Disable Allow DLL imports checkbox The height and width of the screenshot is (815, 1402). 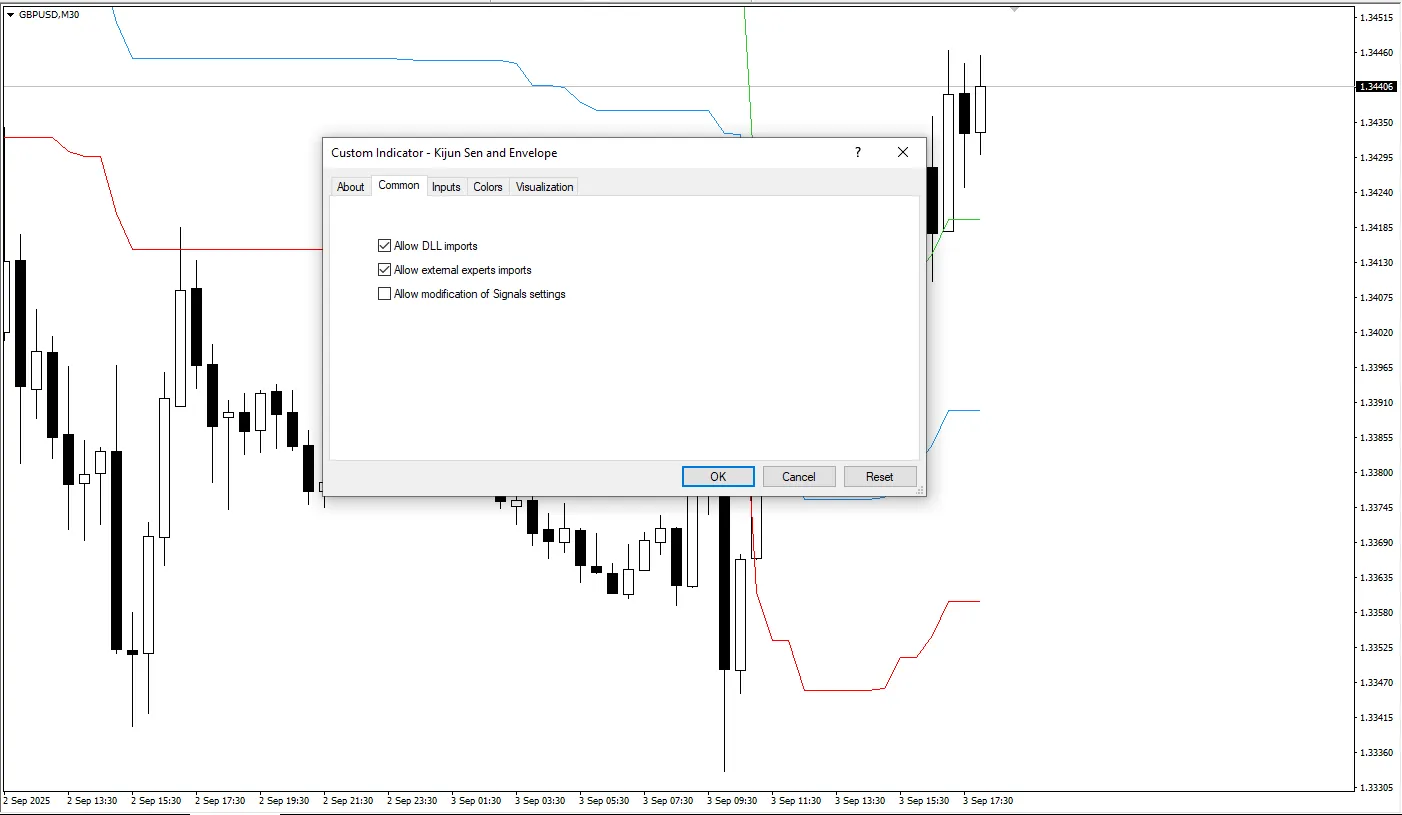pos(385,246)
